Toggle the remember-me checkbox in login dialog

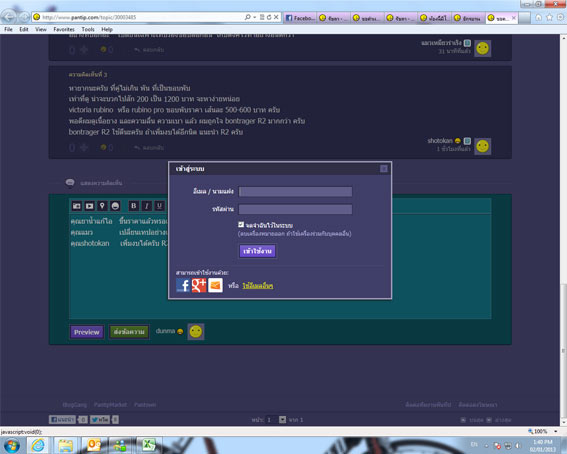pos(241,224)
